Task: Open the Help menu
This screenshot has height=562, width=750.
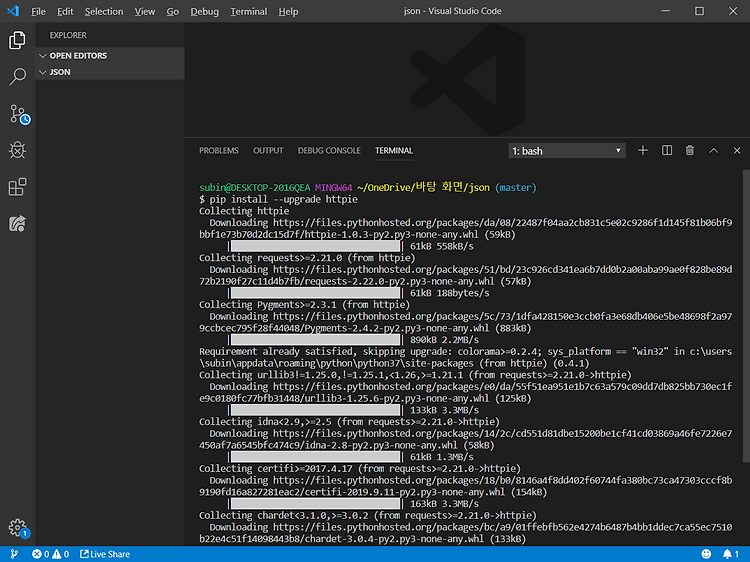Action: click(288, 11)
